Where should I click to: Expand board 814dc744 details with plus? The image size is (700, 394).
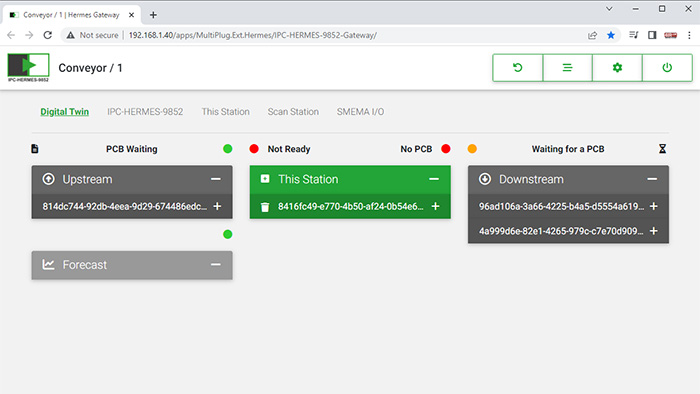[x=217, y=206]
